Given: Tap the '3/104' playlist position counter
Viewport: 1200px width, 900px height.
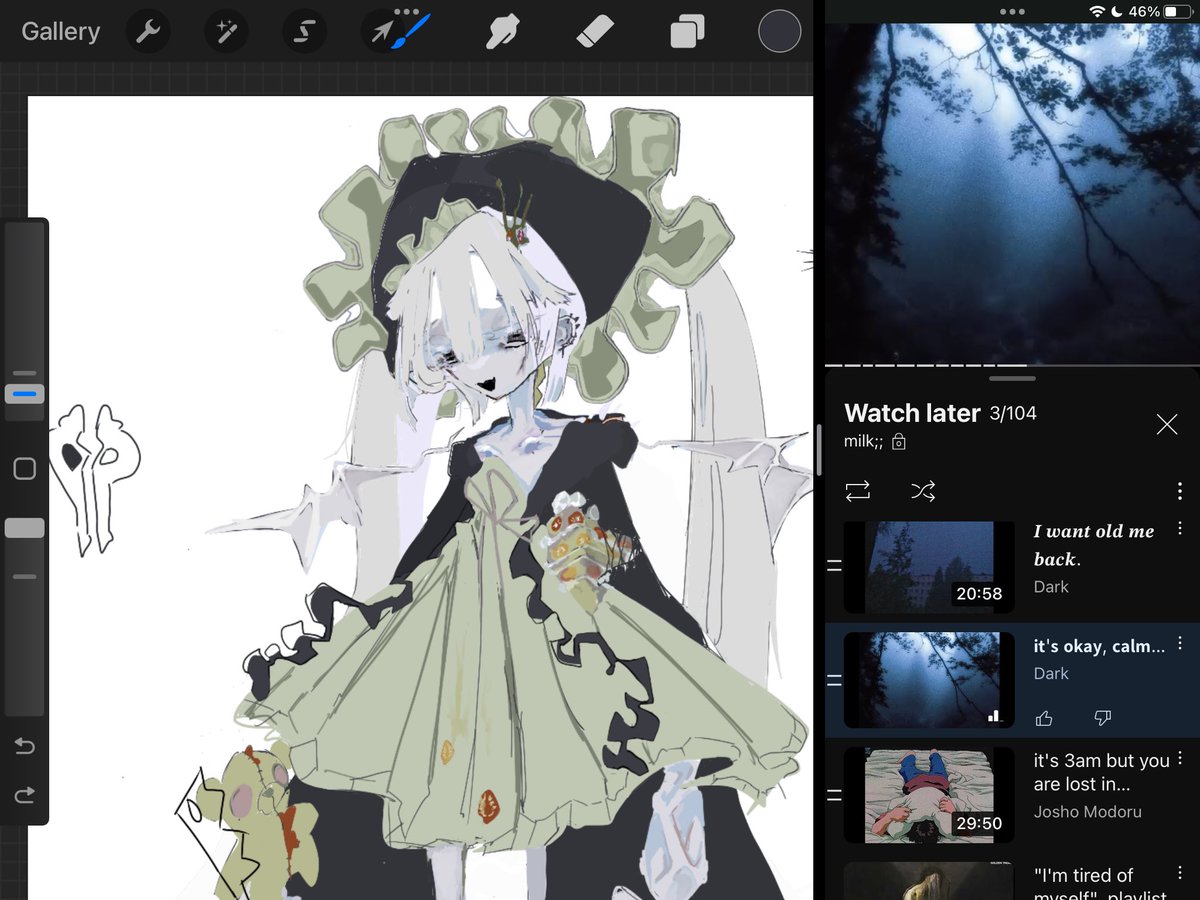Looking at the screenshot, I should click(x=1013, y=413).
